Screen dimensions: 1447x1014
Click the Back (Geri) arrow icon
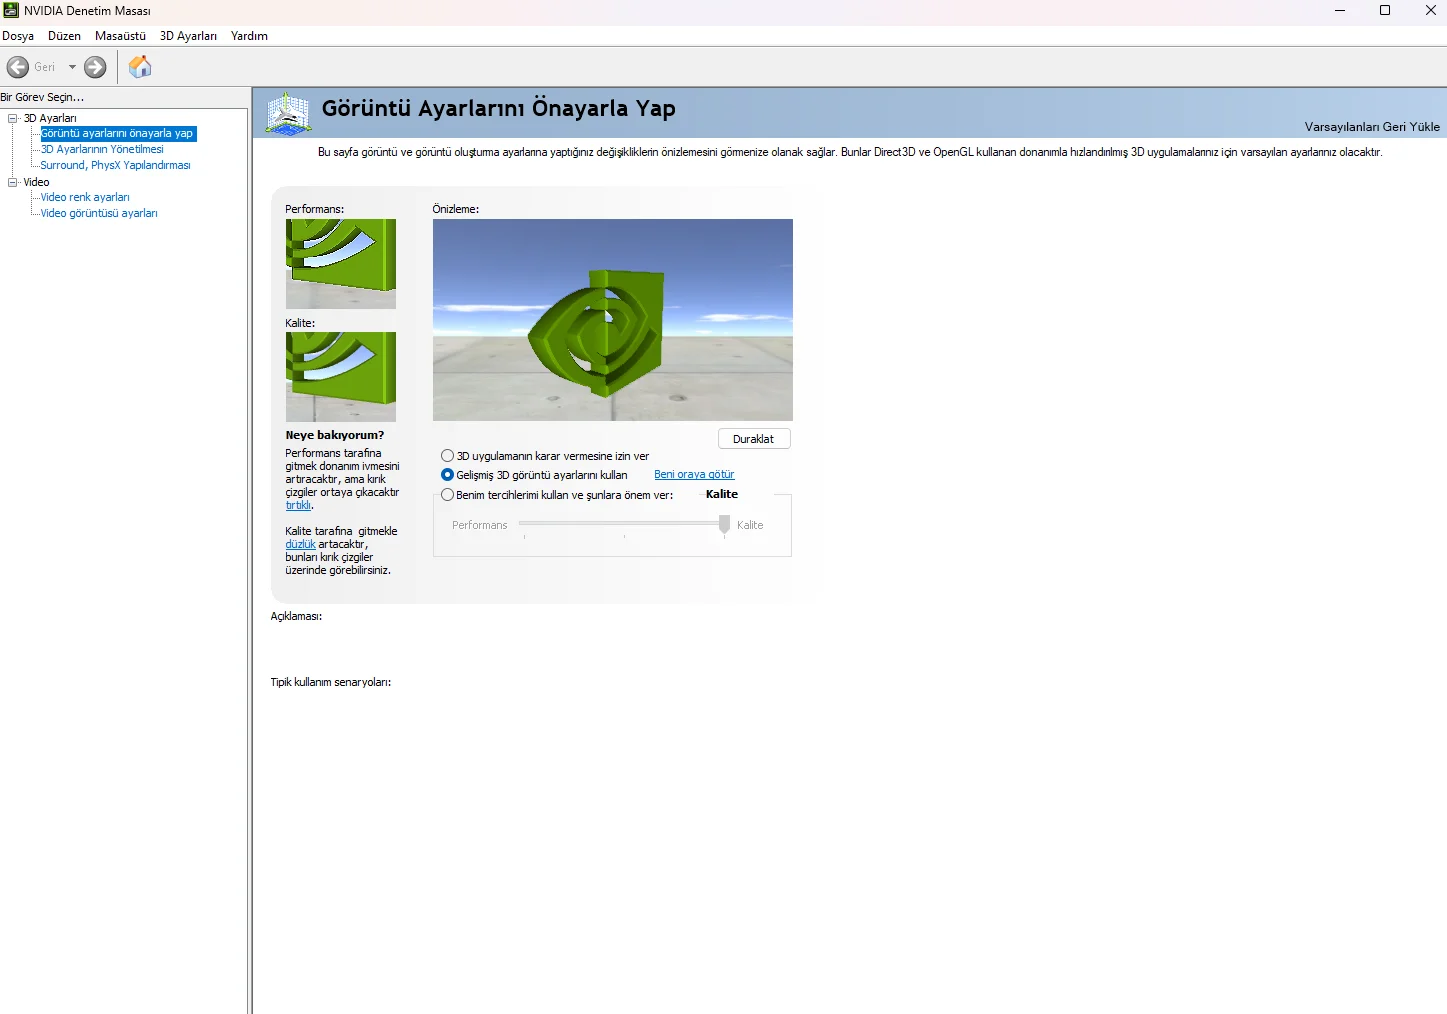(18, 67)
